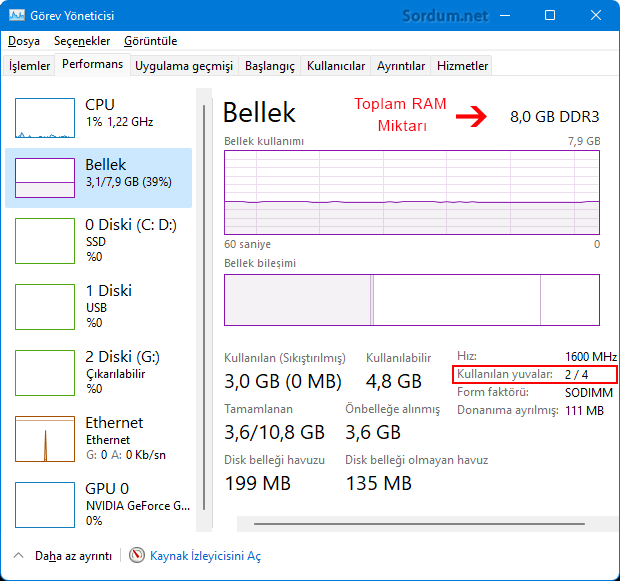620x581 pixels.
Task: Switch to the İşlemler tab
Action: pos(29,66)
